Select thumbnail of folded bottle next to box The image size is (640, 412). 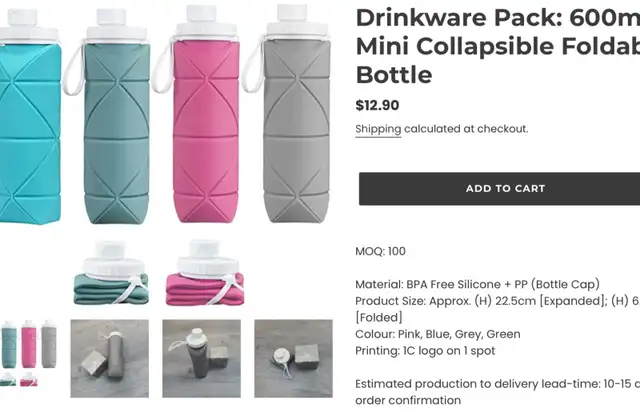click(x=293, y=359)
